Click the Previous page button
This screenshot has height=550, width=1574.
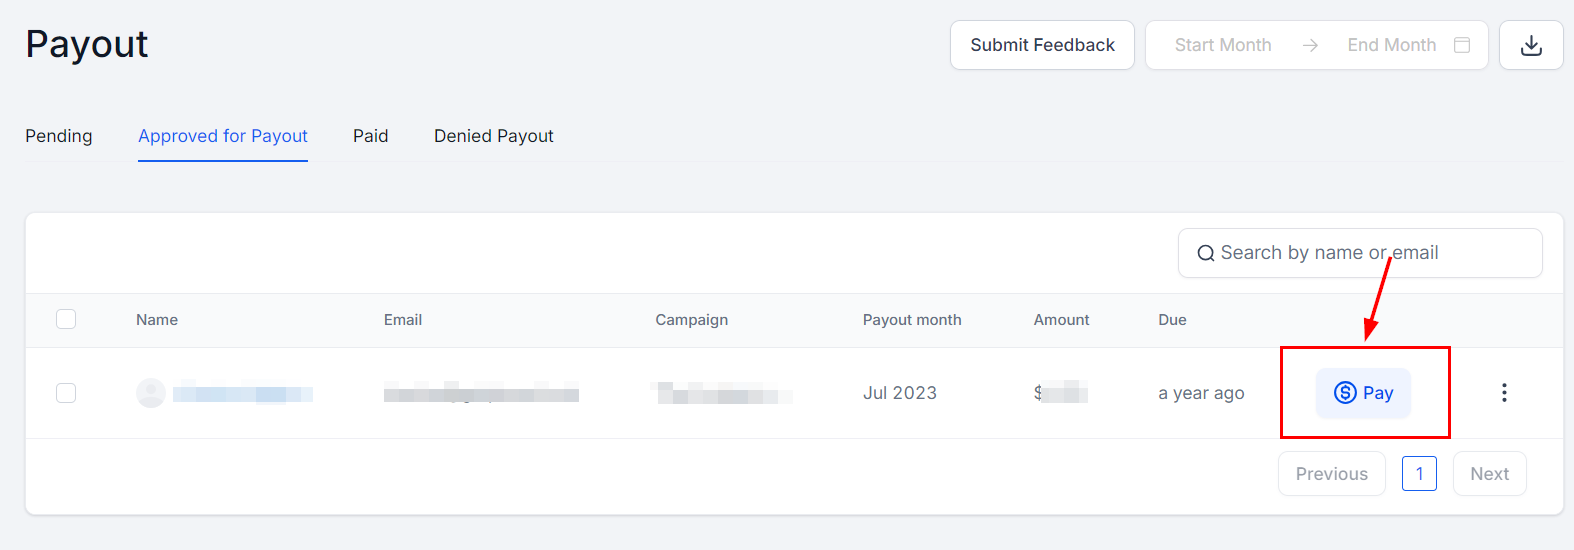coord(1331,474)
